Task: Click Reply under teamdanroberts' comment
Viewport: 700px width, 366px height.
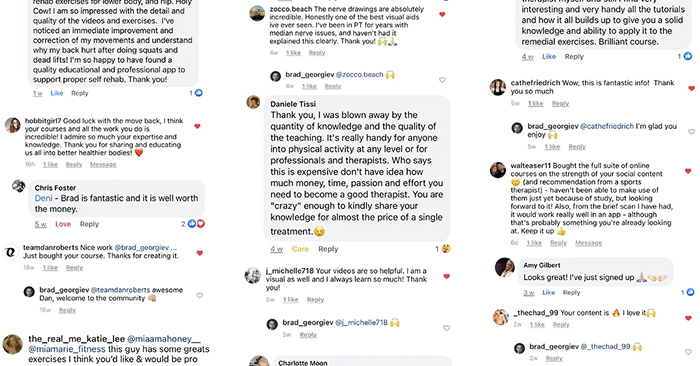Action: (75, 268)
